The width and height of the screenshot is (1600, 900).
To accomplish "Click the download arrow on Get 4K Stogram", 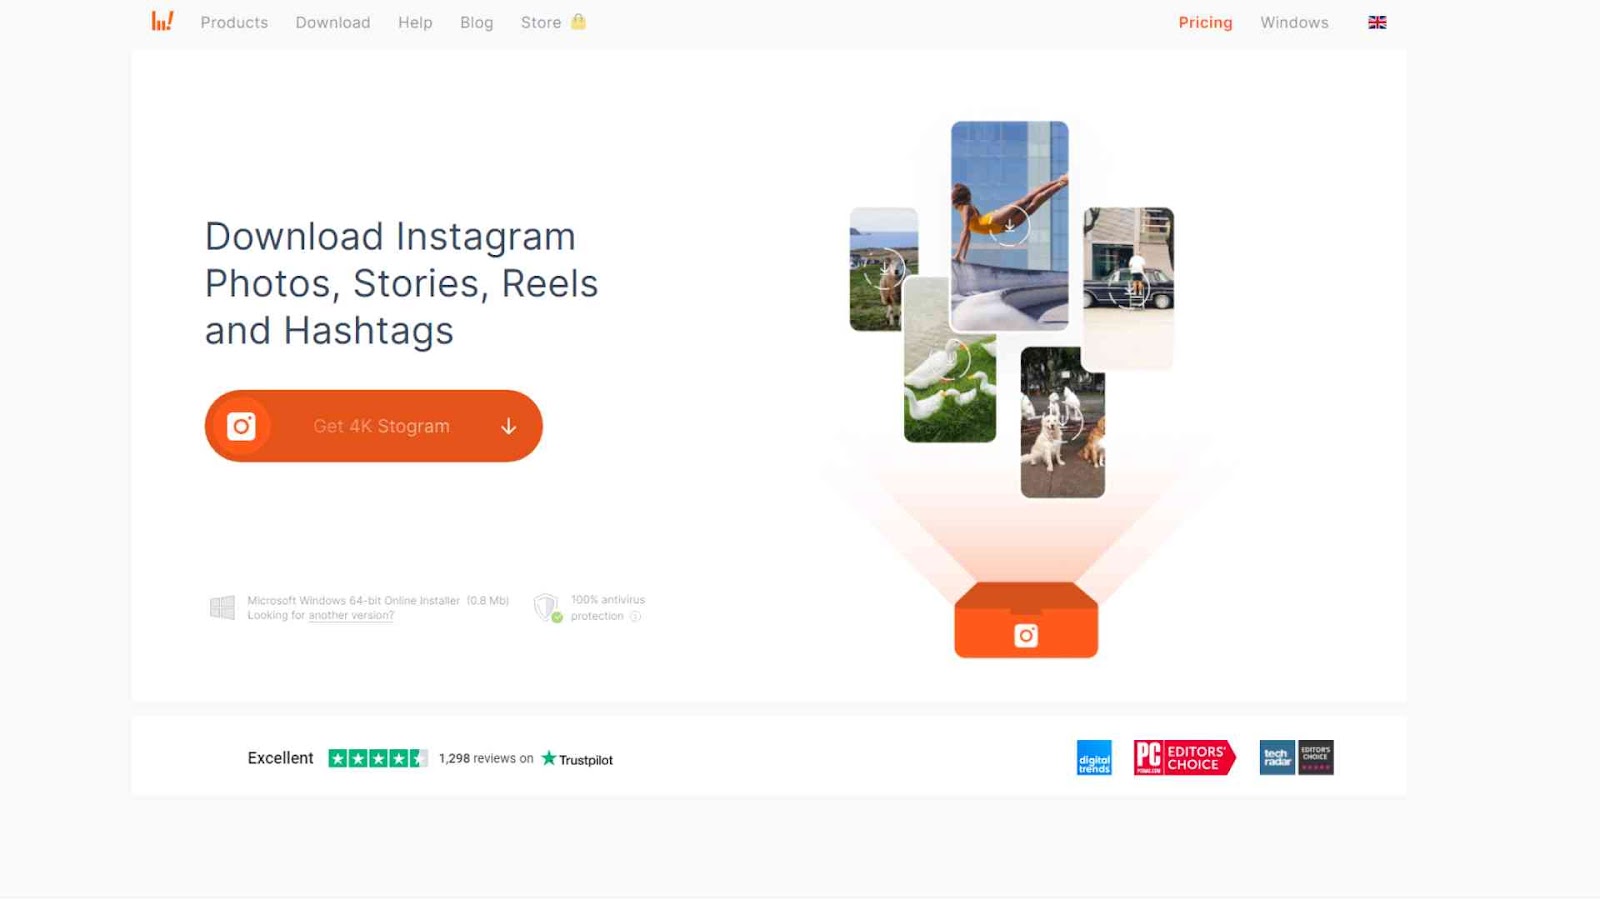I will [508, 427].
